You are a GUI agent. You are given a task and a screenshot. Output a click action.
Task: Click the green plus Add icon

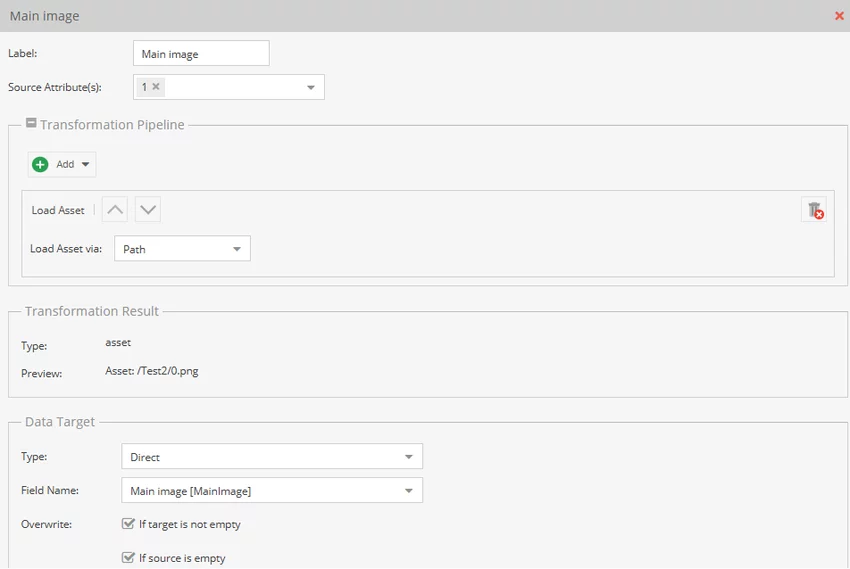coord(40,164)
